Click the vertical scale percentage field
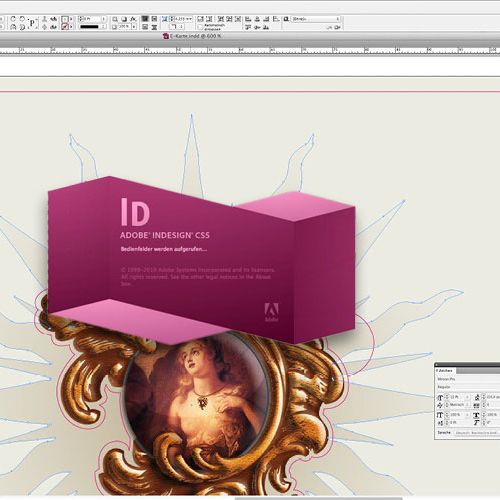Viewport: 500px width, 500px height. click(456, 415)
